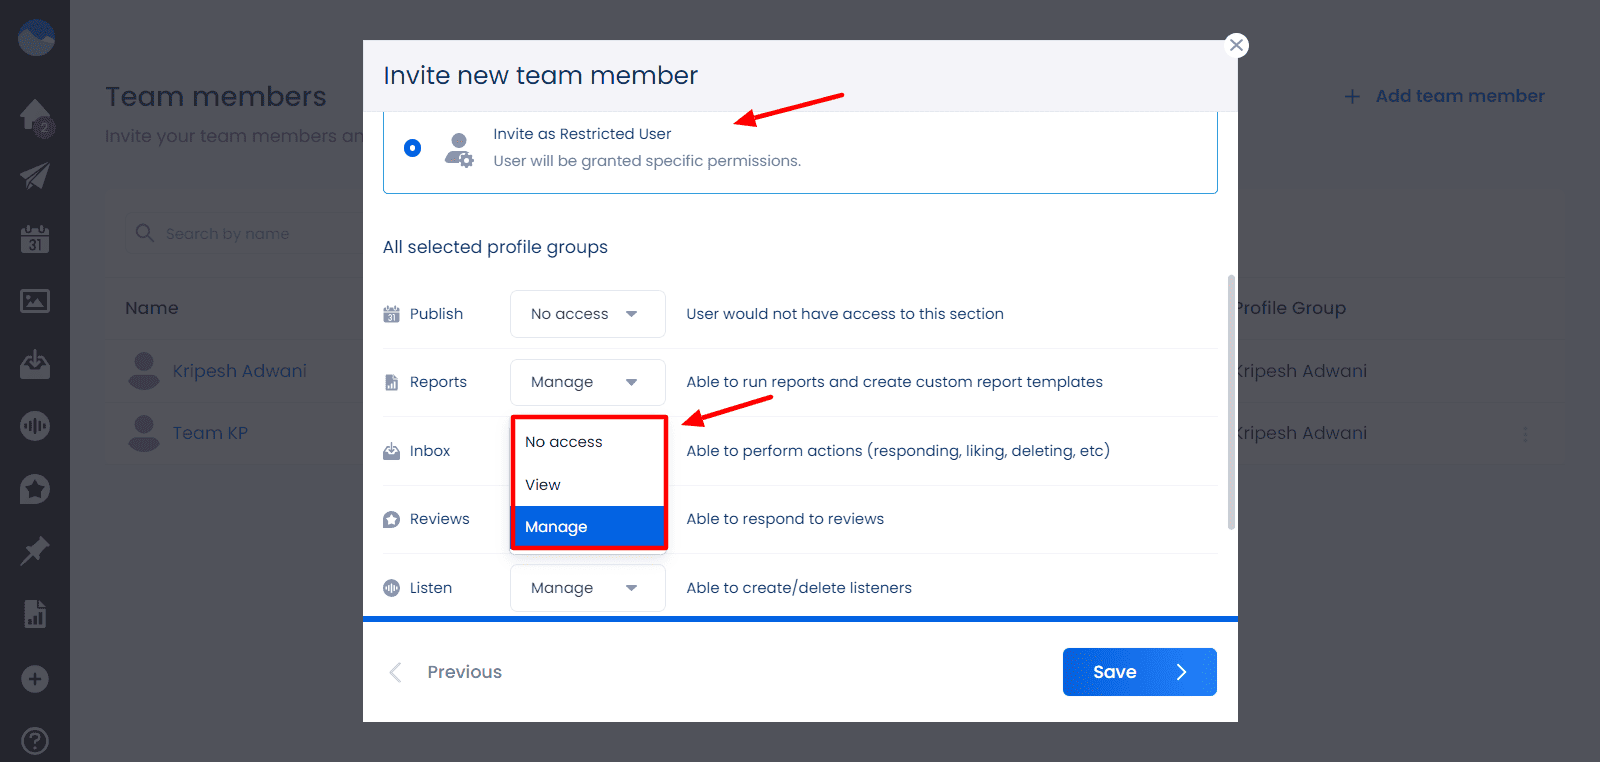Click the Save button
This screenshot has width=1600, height=762.
pos(1139,672)
